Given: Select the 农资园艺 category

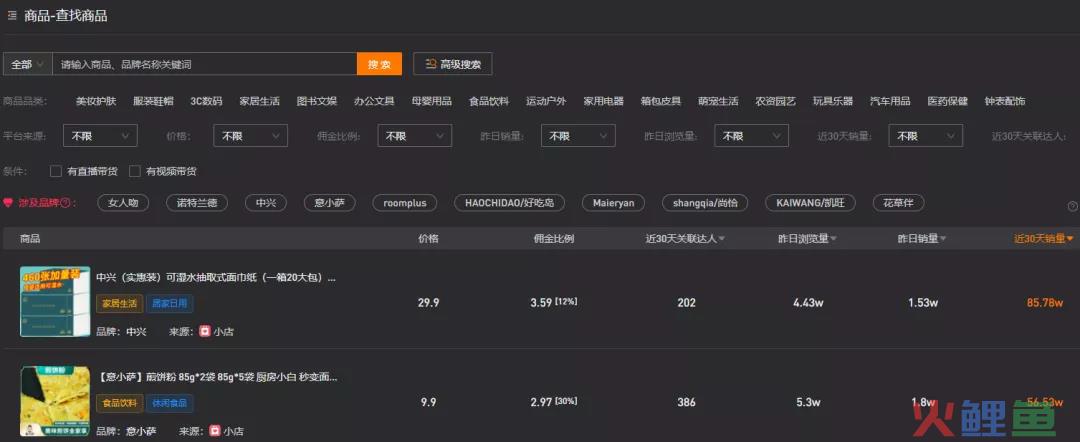Looking at the screenshot, I should [775, 101].
